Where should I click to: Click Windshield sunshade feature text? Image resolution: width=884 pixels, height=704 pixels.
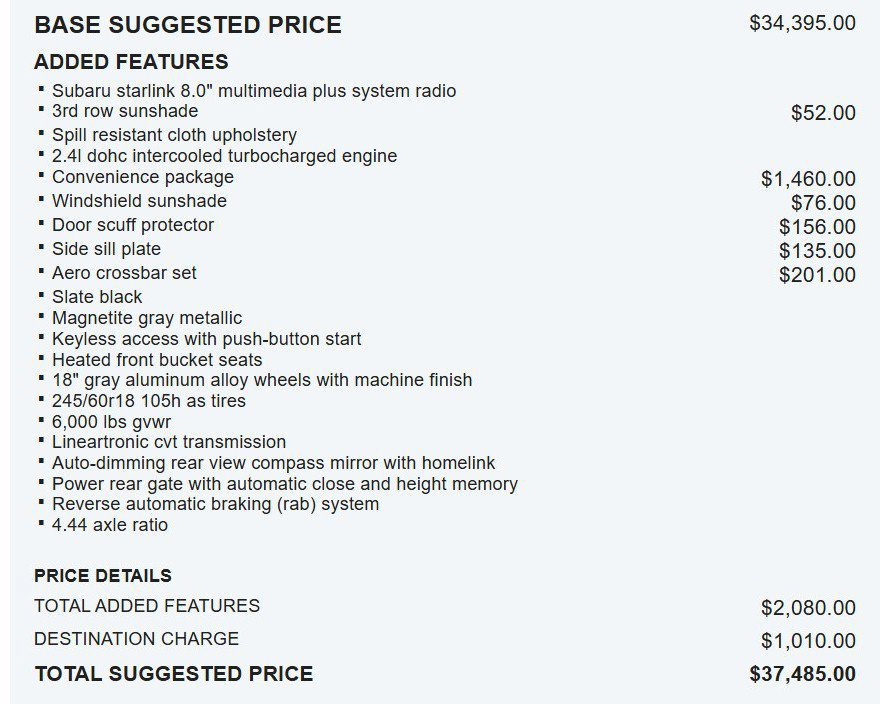point(139,201)
